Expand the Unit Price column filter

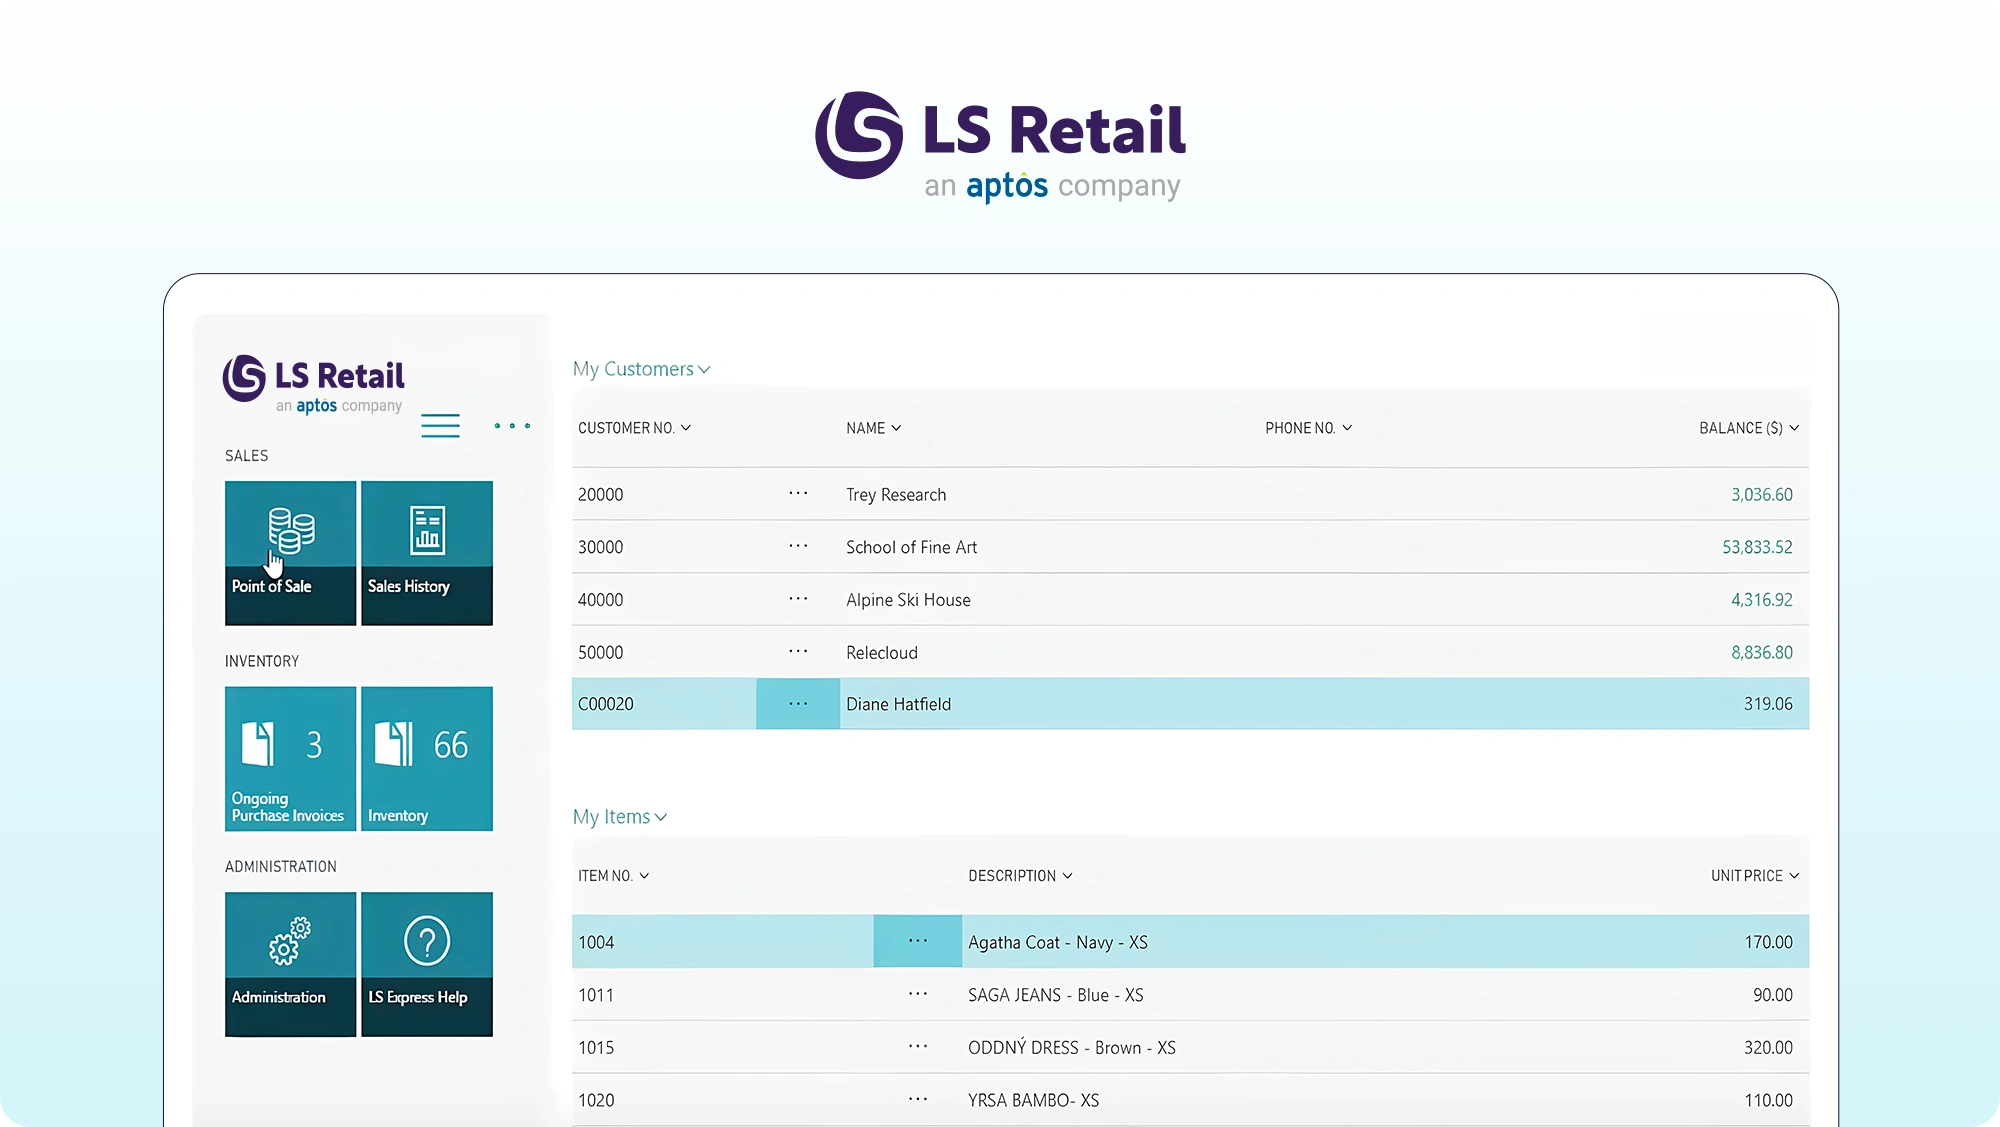[1794, 875]
